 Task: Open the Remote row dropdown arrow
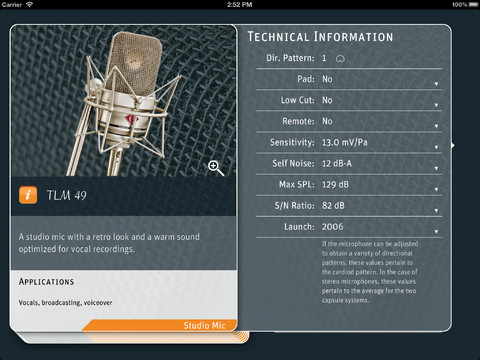pos(436,126)
